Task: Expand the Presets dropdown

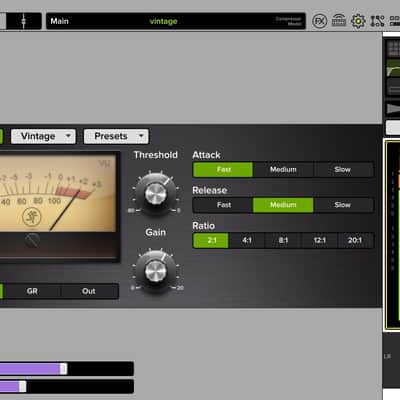Action: click(116, 136)
